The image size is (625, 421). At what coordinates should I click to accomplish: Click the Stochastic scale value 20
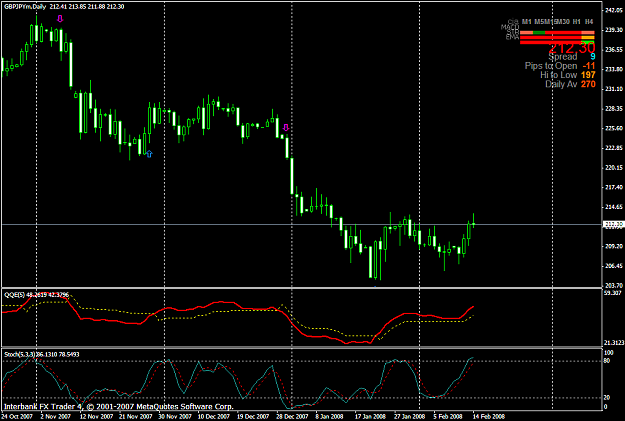coord(607,397)
